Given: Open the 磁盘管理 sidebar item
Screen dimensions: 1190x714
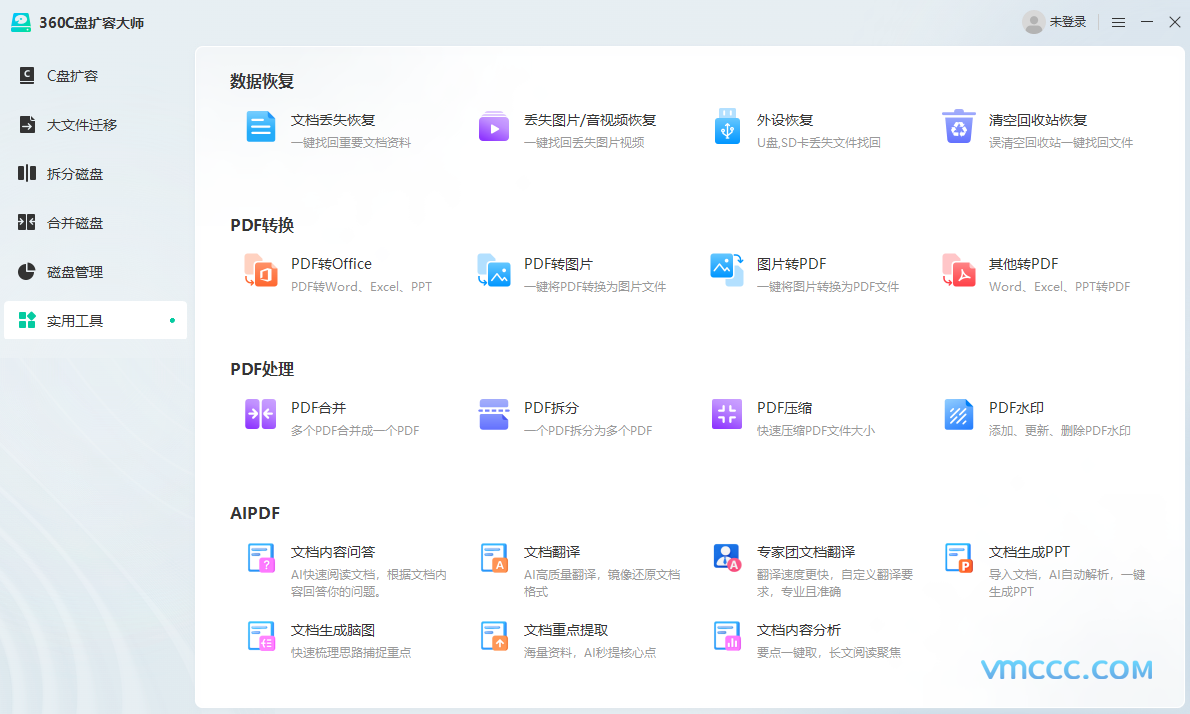Looking at the screenshot, I should coord(74,272).
